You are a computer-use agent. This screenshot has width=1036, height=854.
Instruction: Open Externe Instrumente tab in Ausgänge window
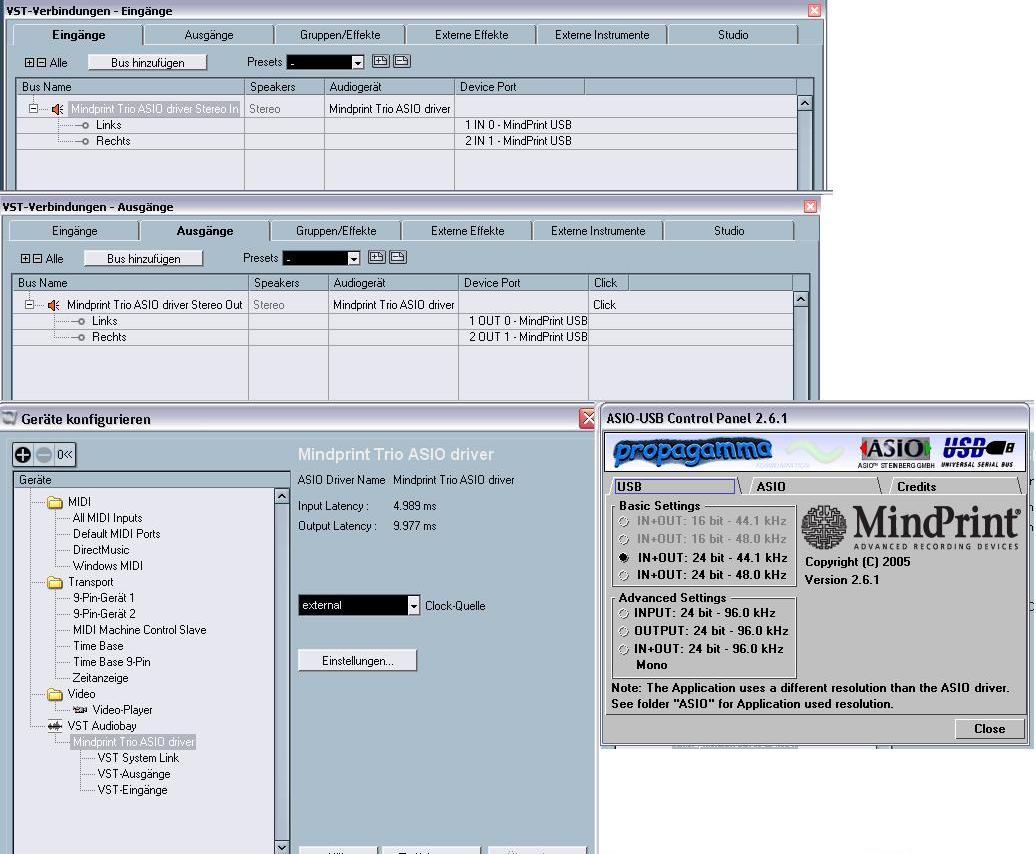tap(598, 231)
